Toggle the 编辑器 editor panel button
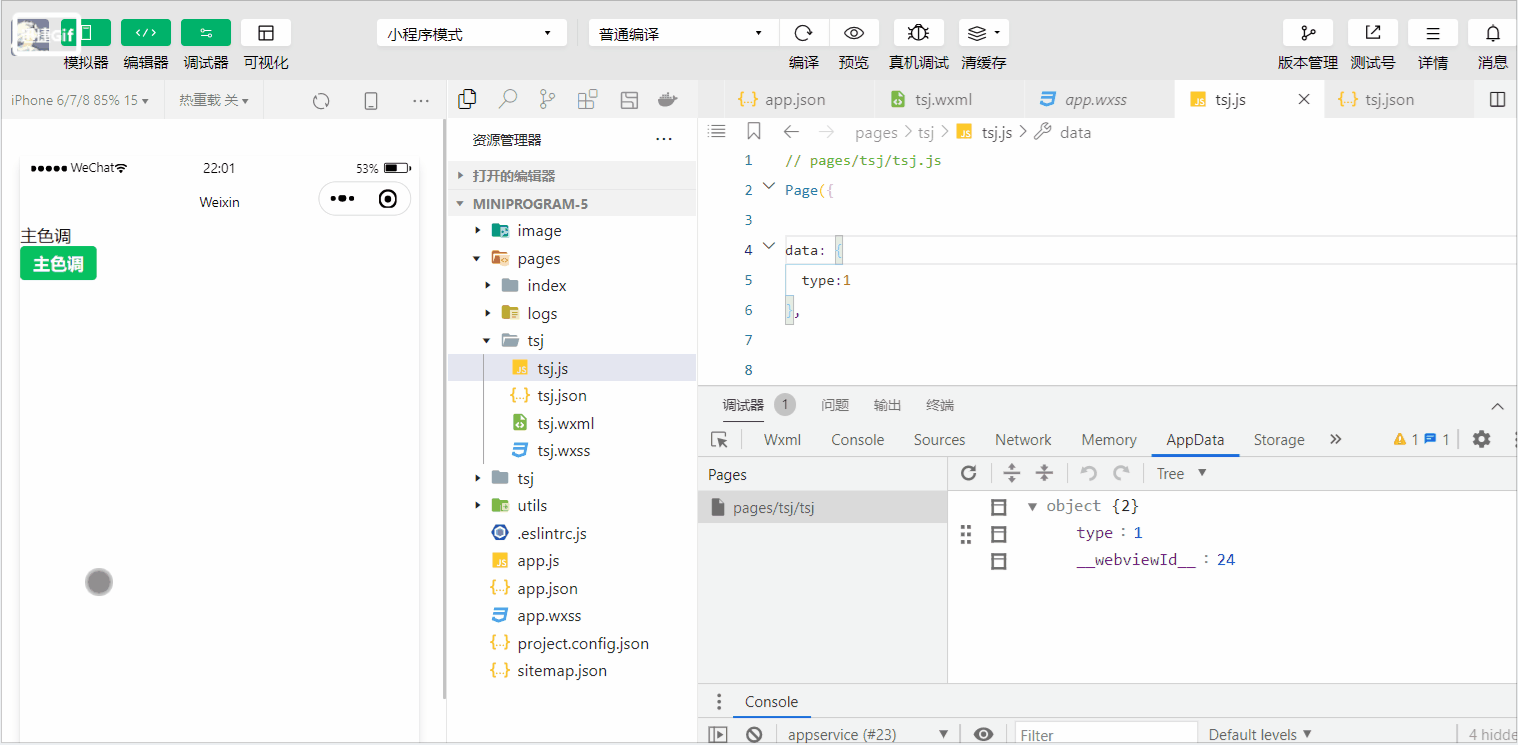The width and height of the screenshot is (1518, 745). [146, 33]
